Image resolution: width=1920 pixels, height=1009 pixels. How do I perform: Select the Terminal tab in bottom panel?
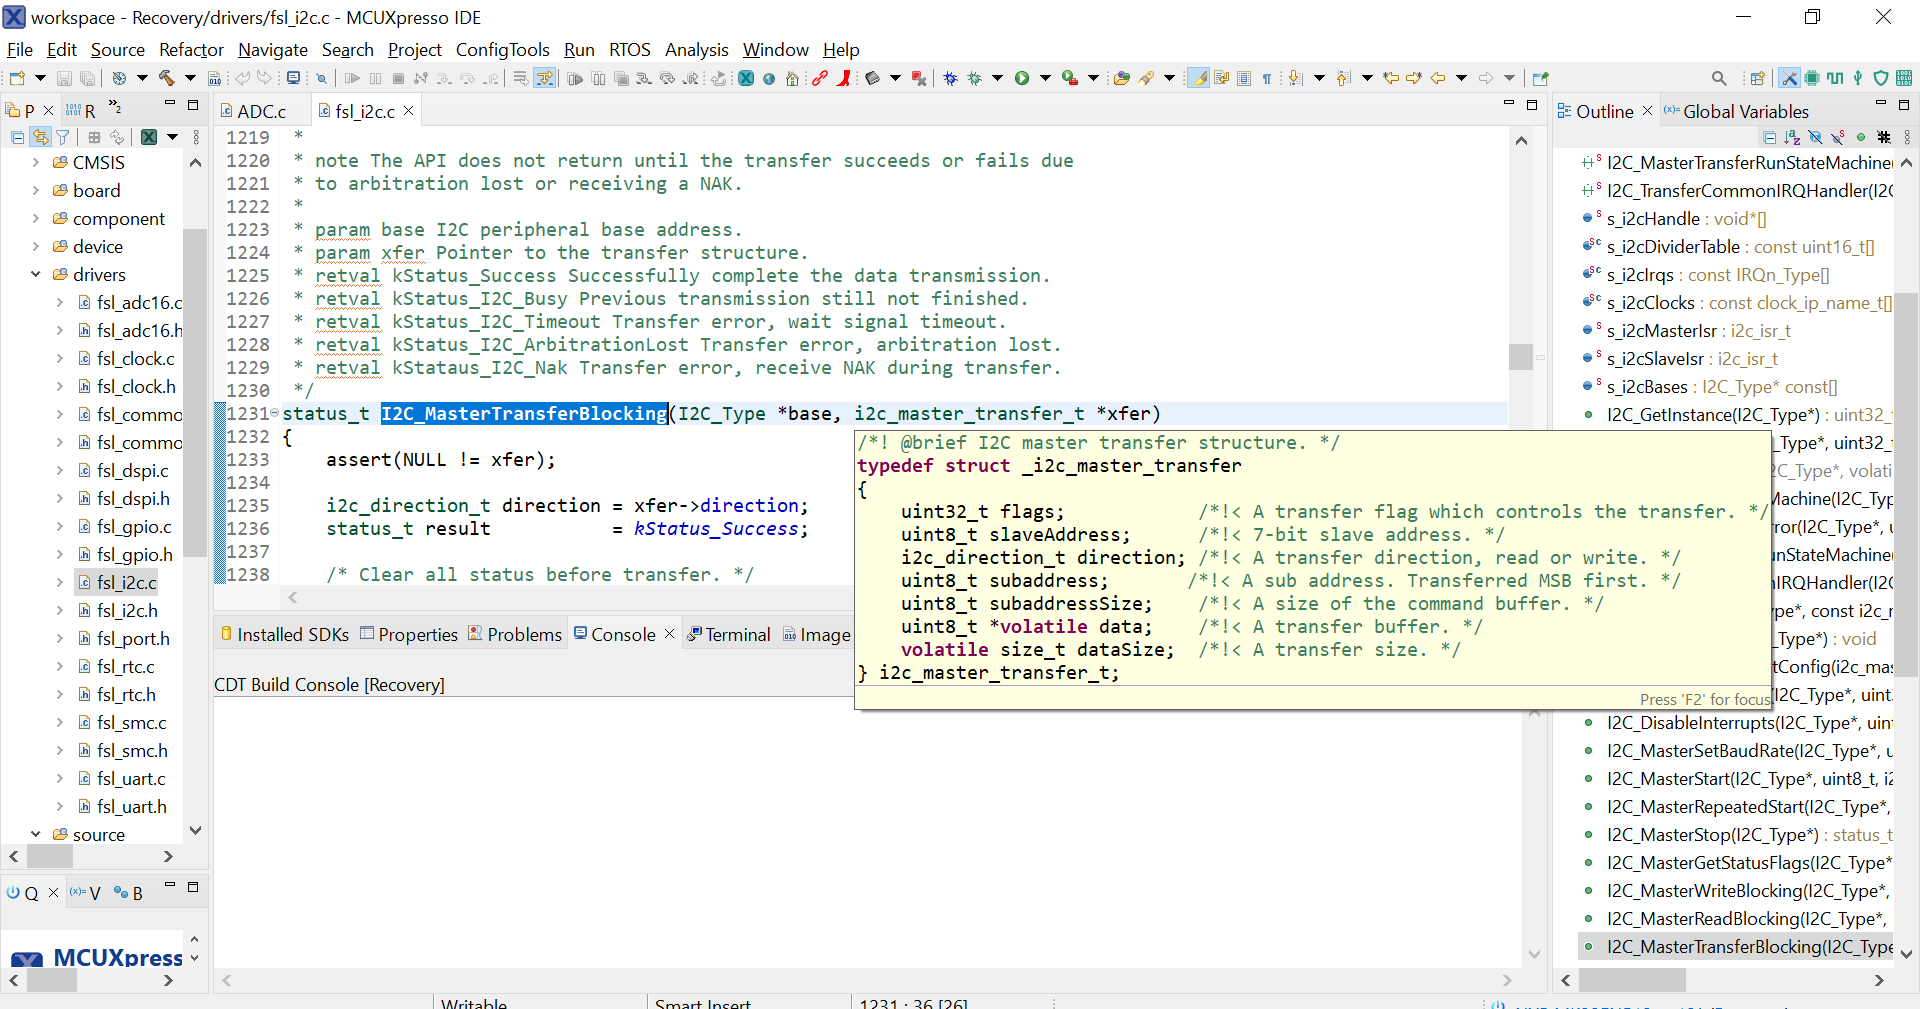click(737, 634)
